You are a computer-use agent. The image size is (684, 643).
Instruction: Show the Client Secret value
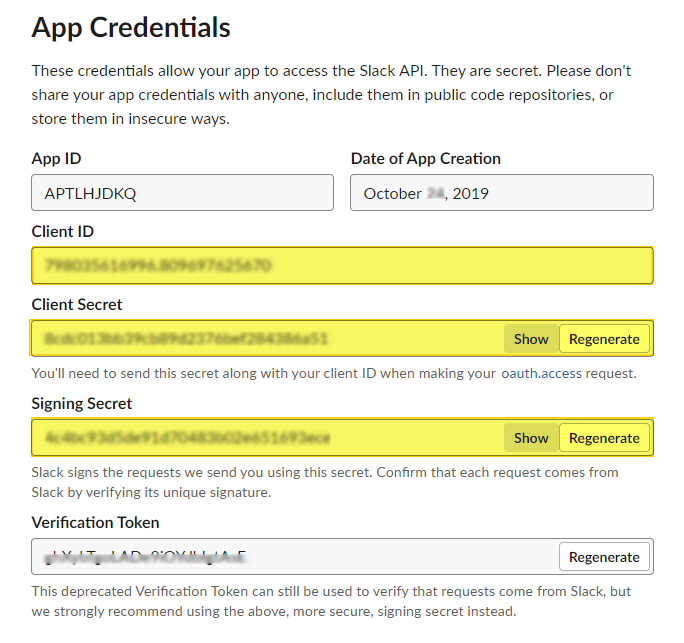coord(531,339)
